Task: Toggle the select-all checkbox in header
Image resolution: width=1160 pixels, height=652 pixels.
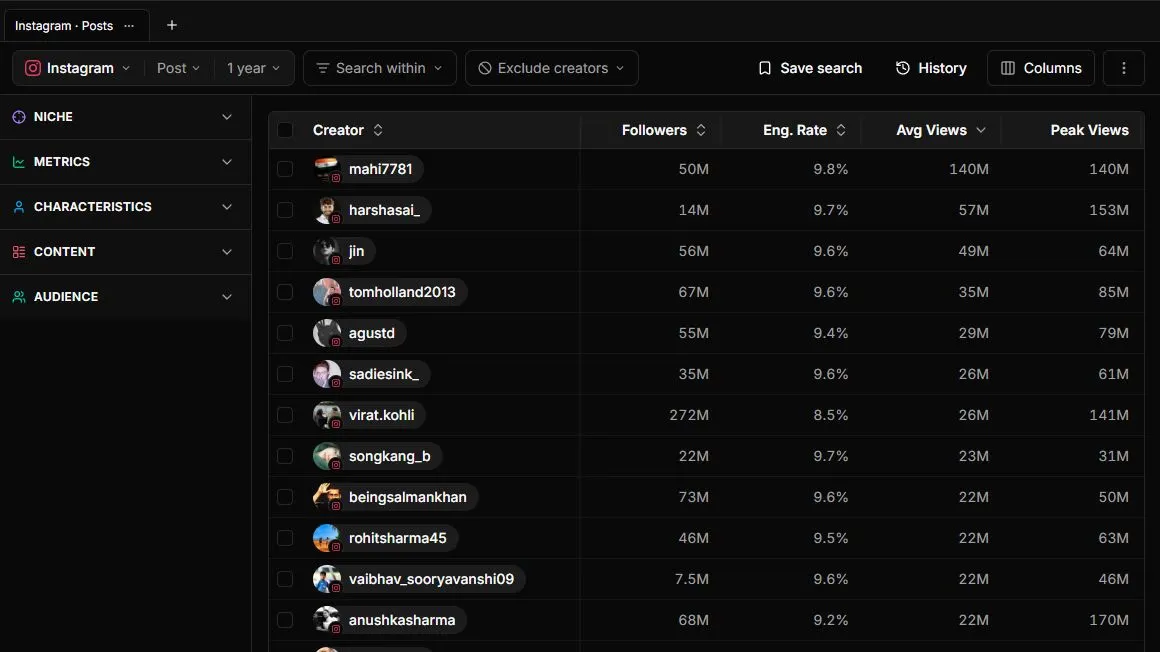Action: (285, 130)
